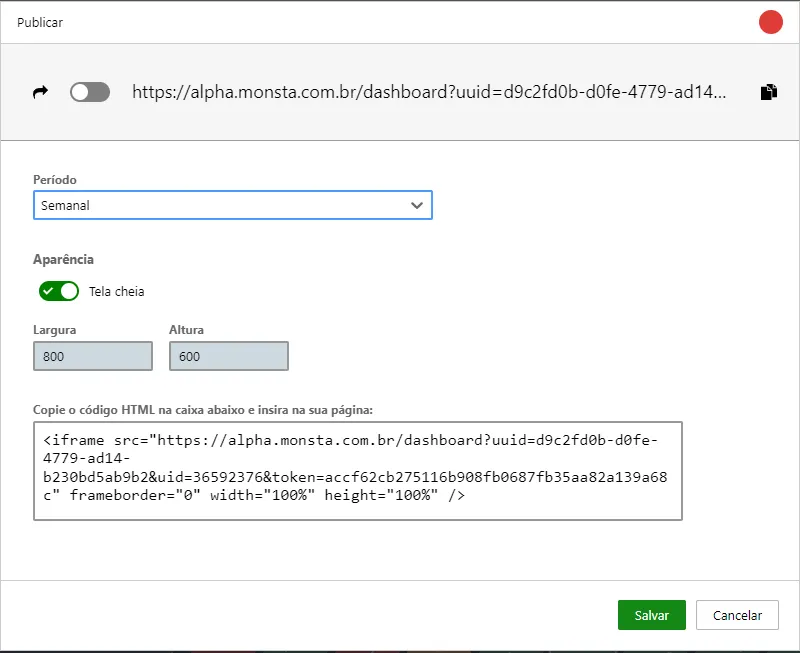Click inside the iframe HTML code box
The width and height of the screenshot is (800, 653).
(x=358, y=471)
